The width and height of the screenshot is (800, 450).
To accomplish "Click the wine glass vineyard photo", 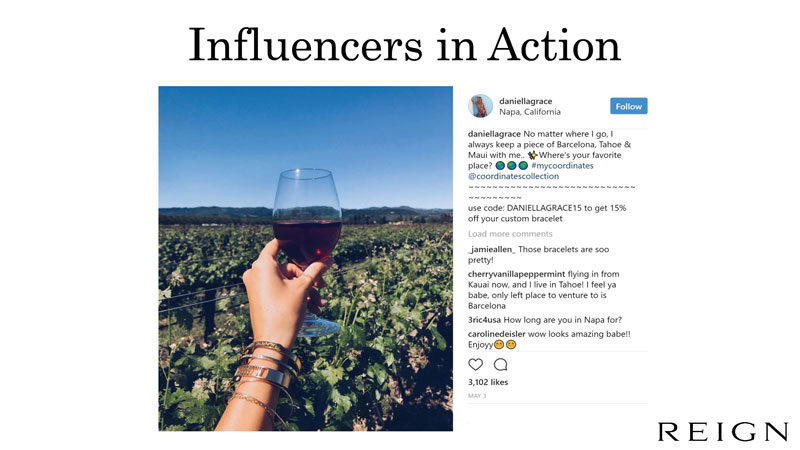I will pyautogui.click(x=305, y=258).
